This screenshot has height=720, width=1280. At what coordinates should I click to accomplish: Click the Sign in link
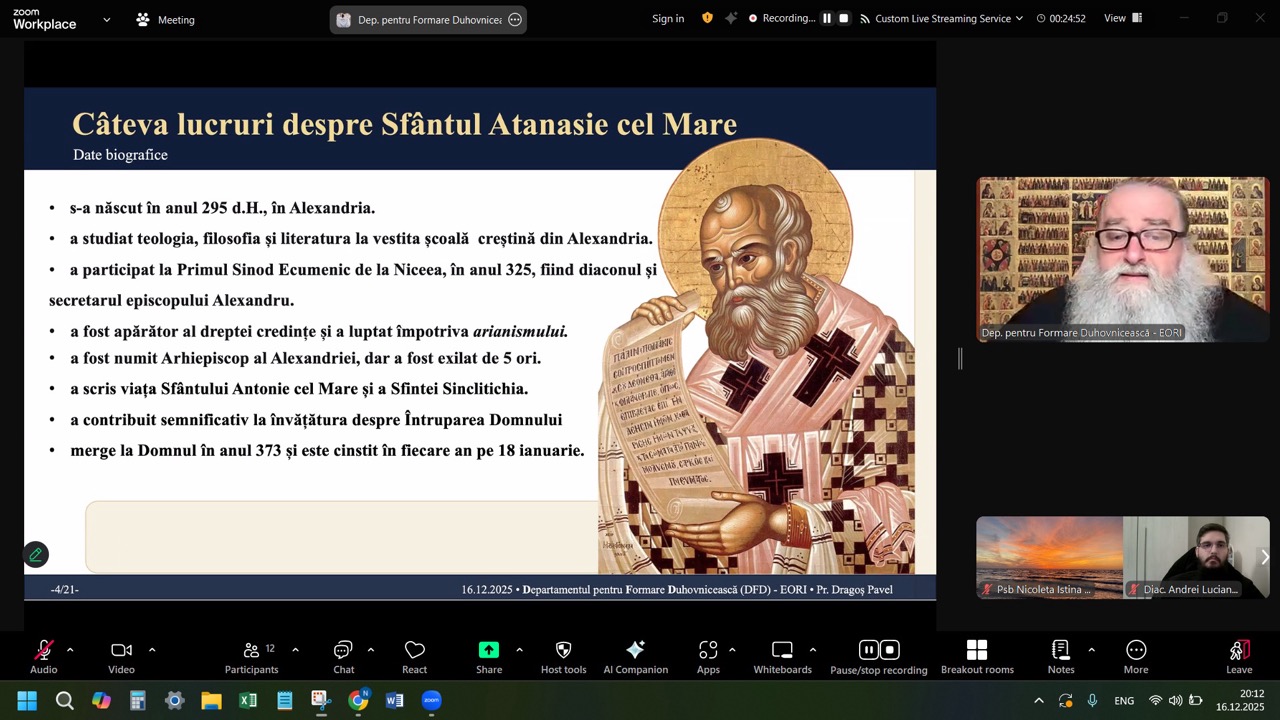[668, 18]
